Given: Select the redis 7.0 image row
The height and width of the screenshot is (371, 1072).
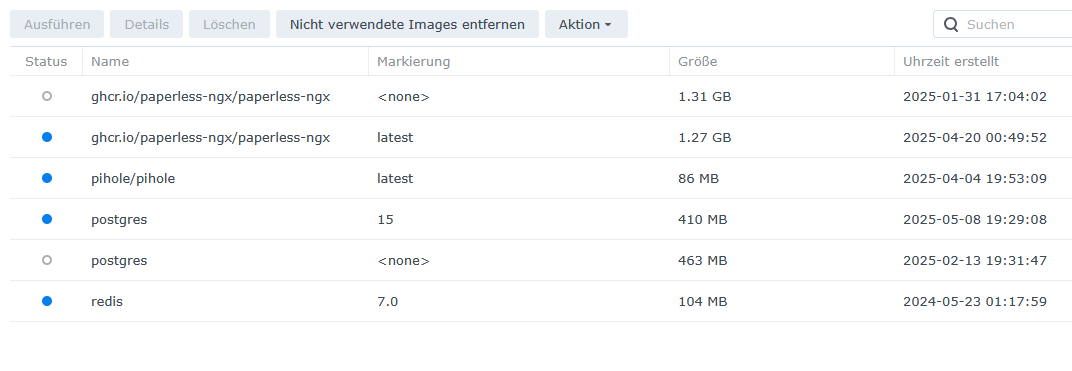Looking at the screenshot, I should click(541, 301).
